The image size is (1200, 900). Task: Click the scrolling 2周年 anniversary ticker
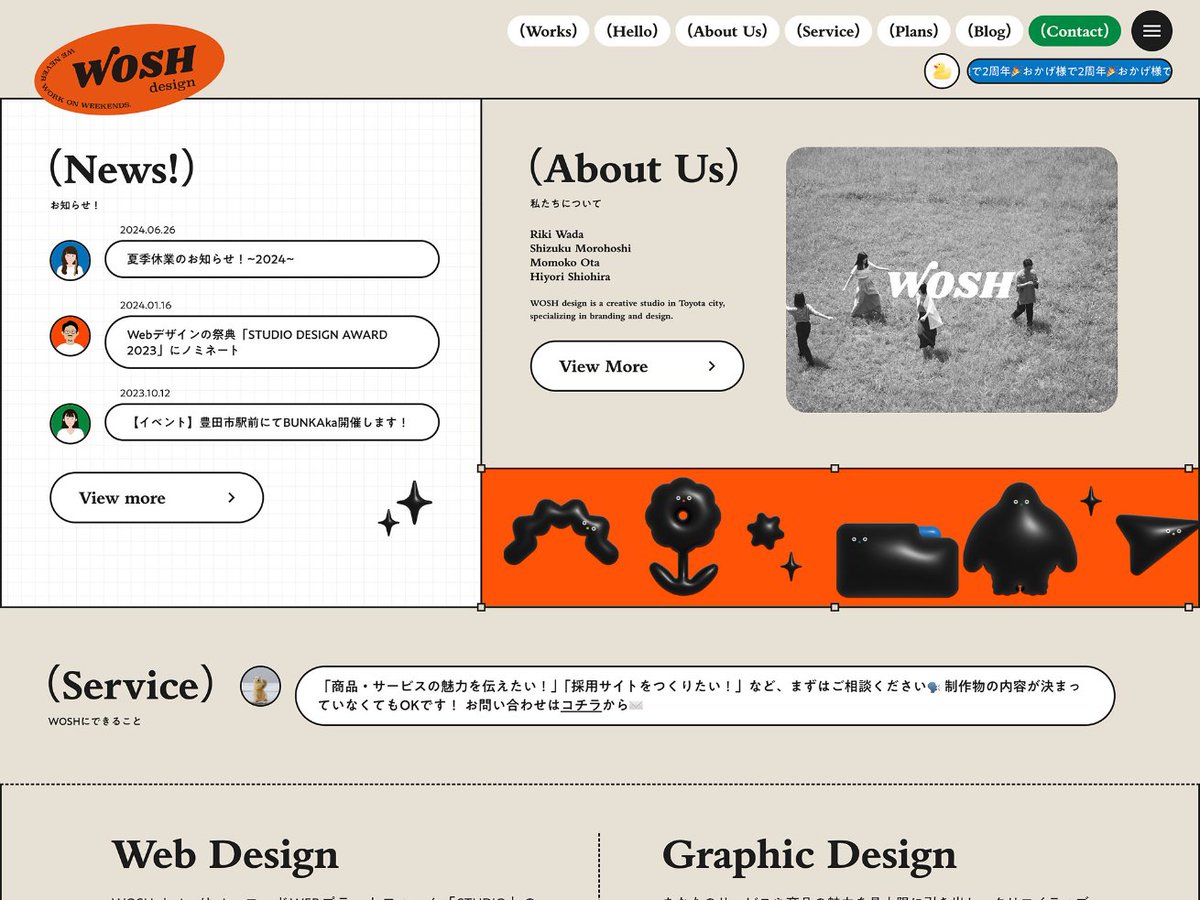[x=1068, y=71]
